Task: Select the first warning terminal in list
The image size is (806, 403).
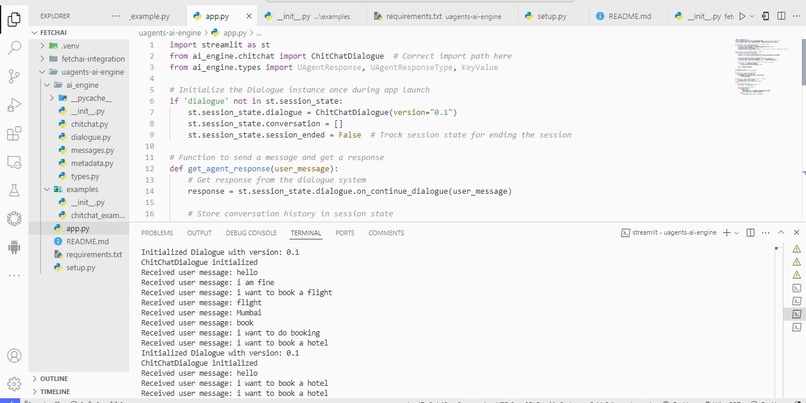Action: coord(797,249)
